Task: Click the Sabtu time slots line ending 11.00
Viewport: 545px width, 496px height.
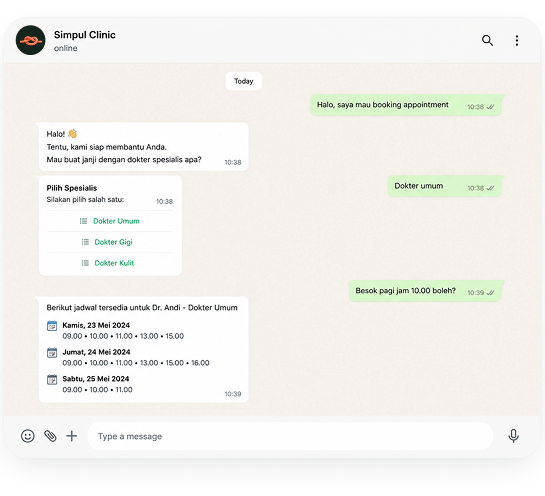Action: click(97, 390)
